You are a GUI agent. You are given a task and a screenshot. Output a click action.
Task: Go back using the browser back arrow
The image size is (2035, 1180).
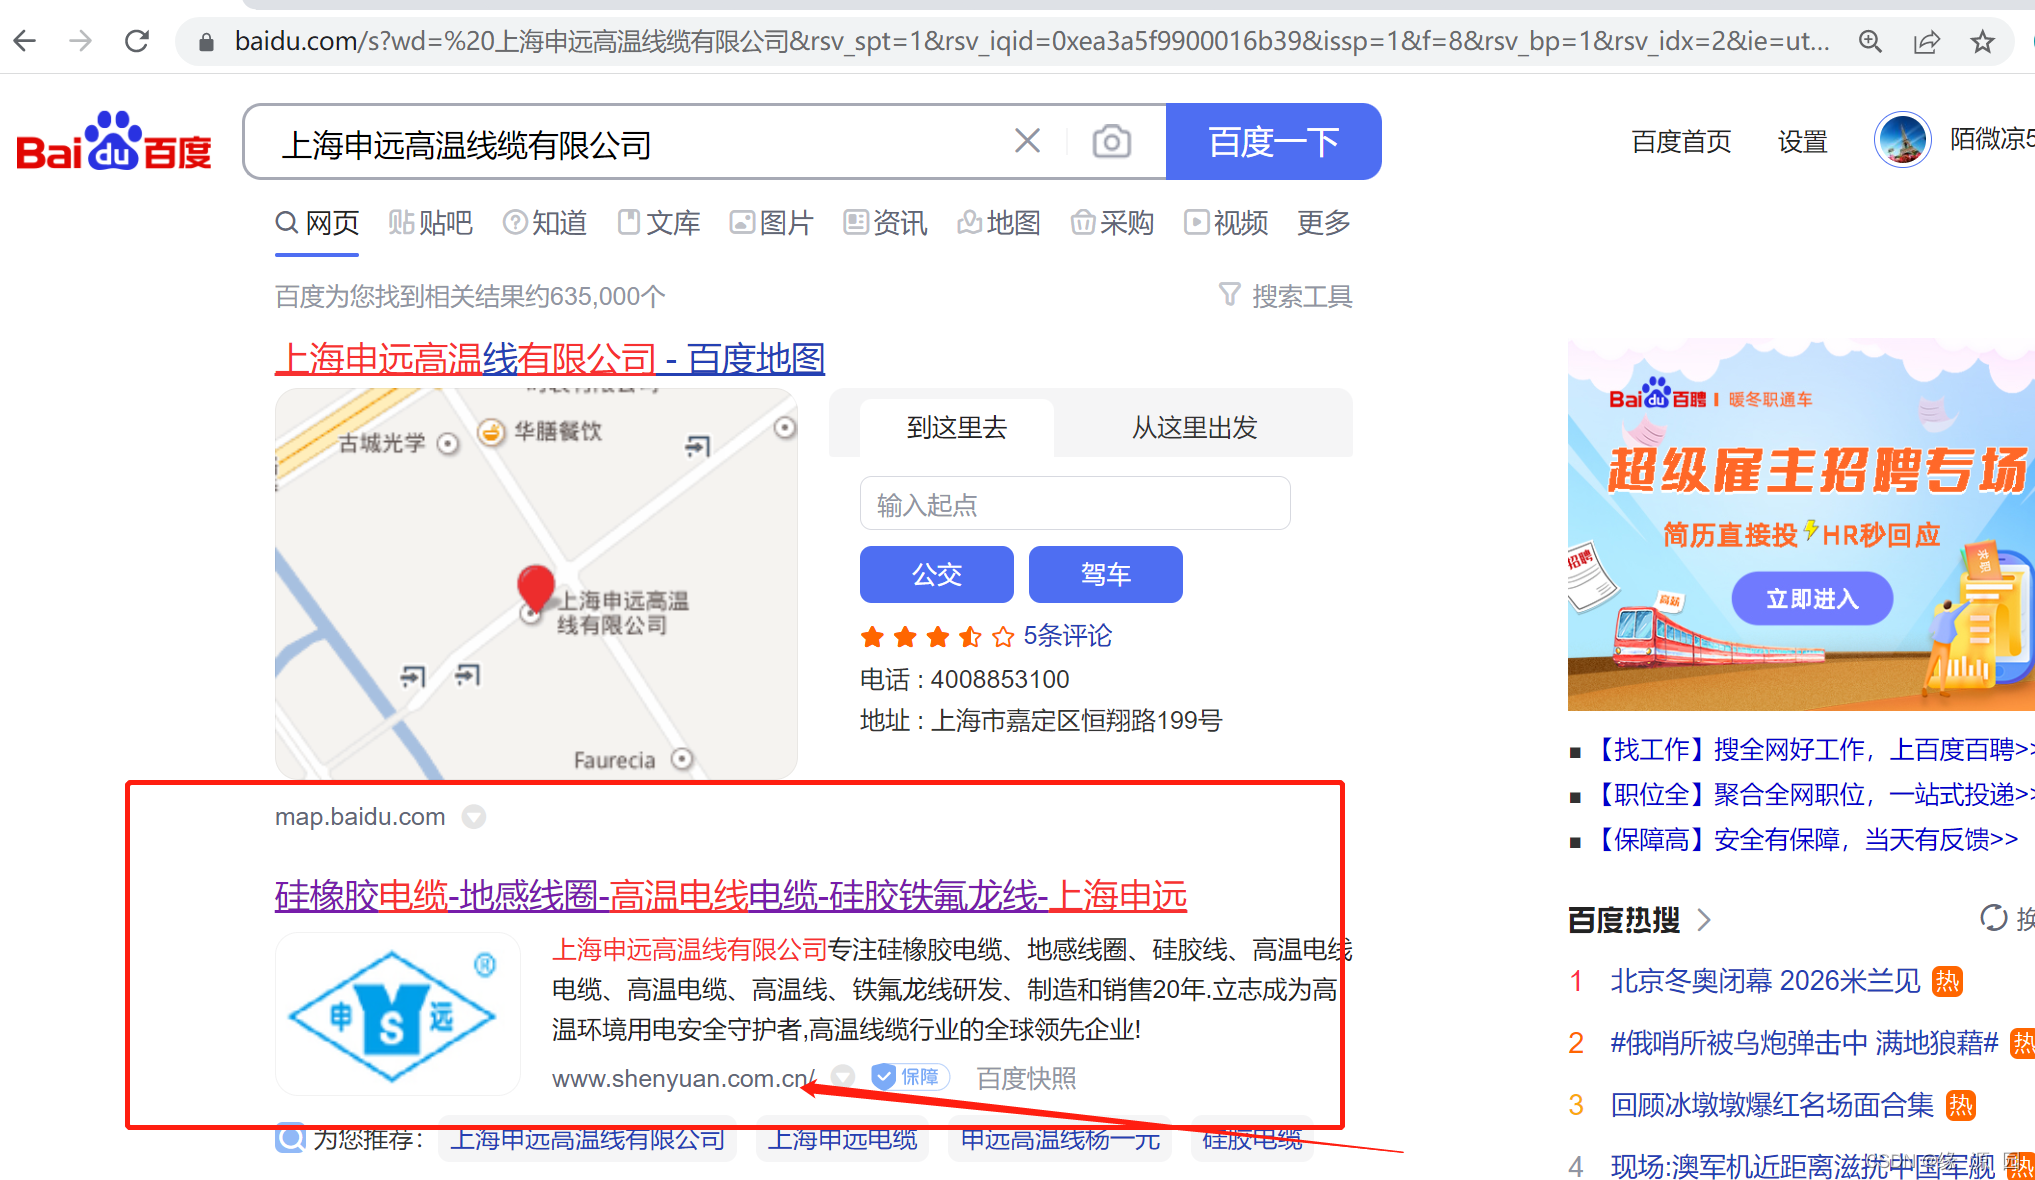(x=25, y=41)
